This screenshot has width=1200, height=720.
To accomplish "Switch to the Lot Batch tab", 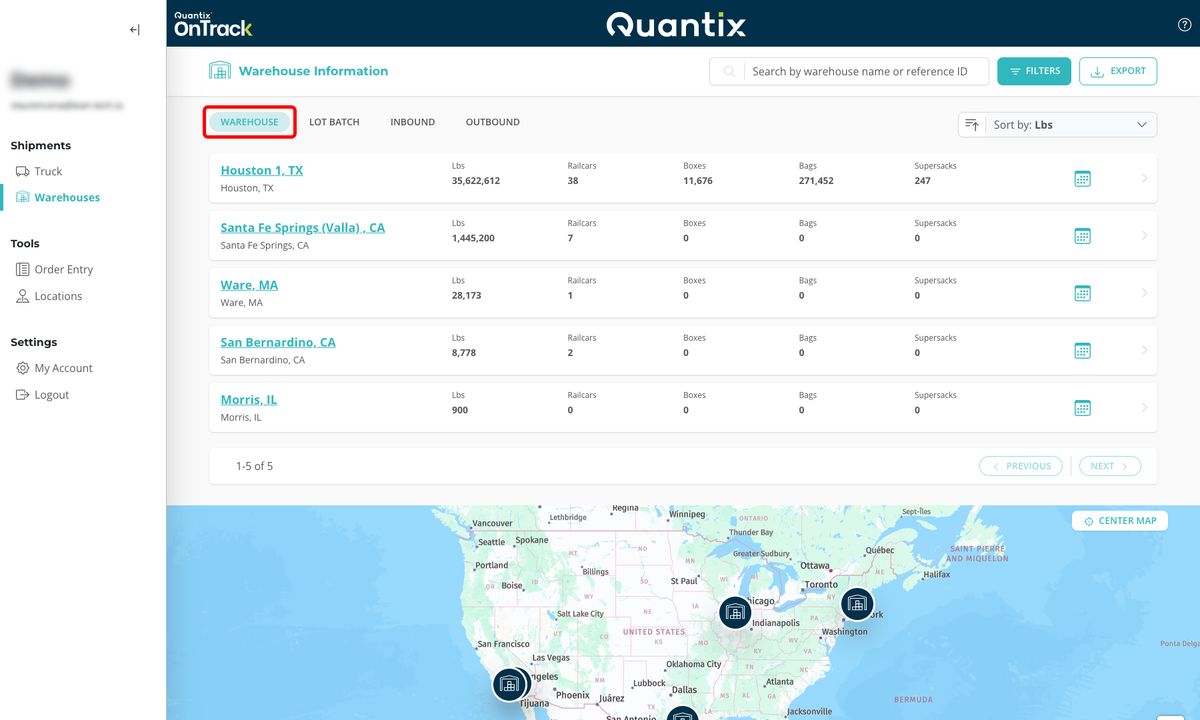I will [x=334, y=122].
